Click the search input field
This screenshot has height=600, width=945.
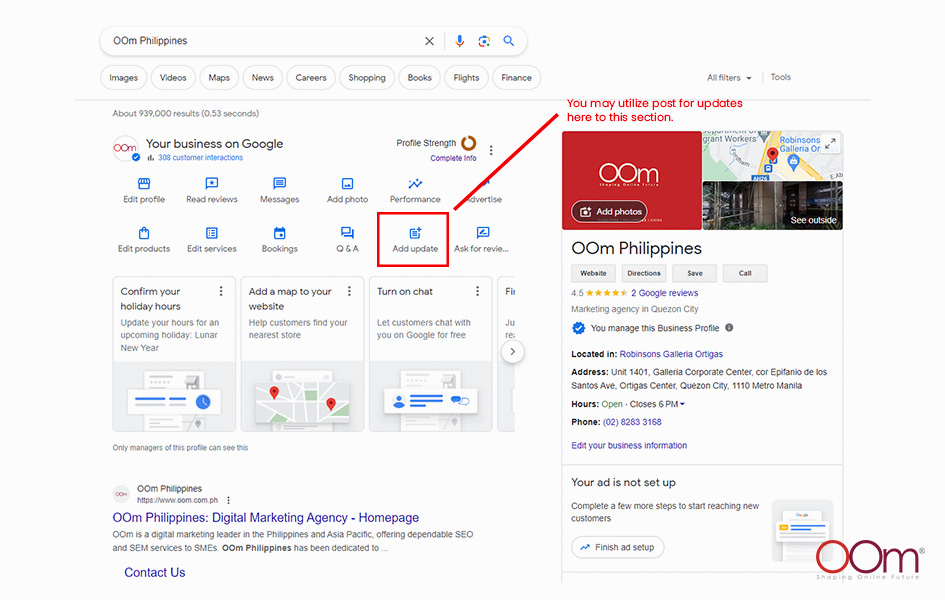click(260, 41)
